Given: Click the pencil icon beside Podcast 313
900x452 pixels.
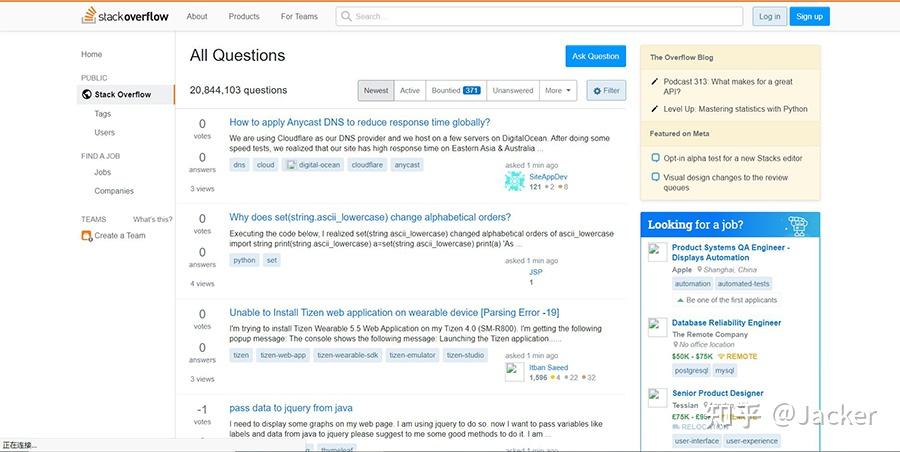Looking at the screenshot, I should point(655,82).
